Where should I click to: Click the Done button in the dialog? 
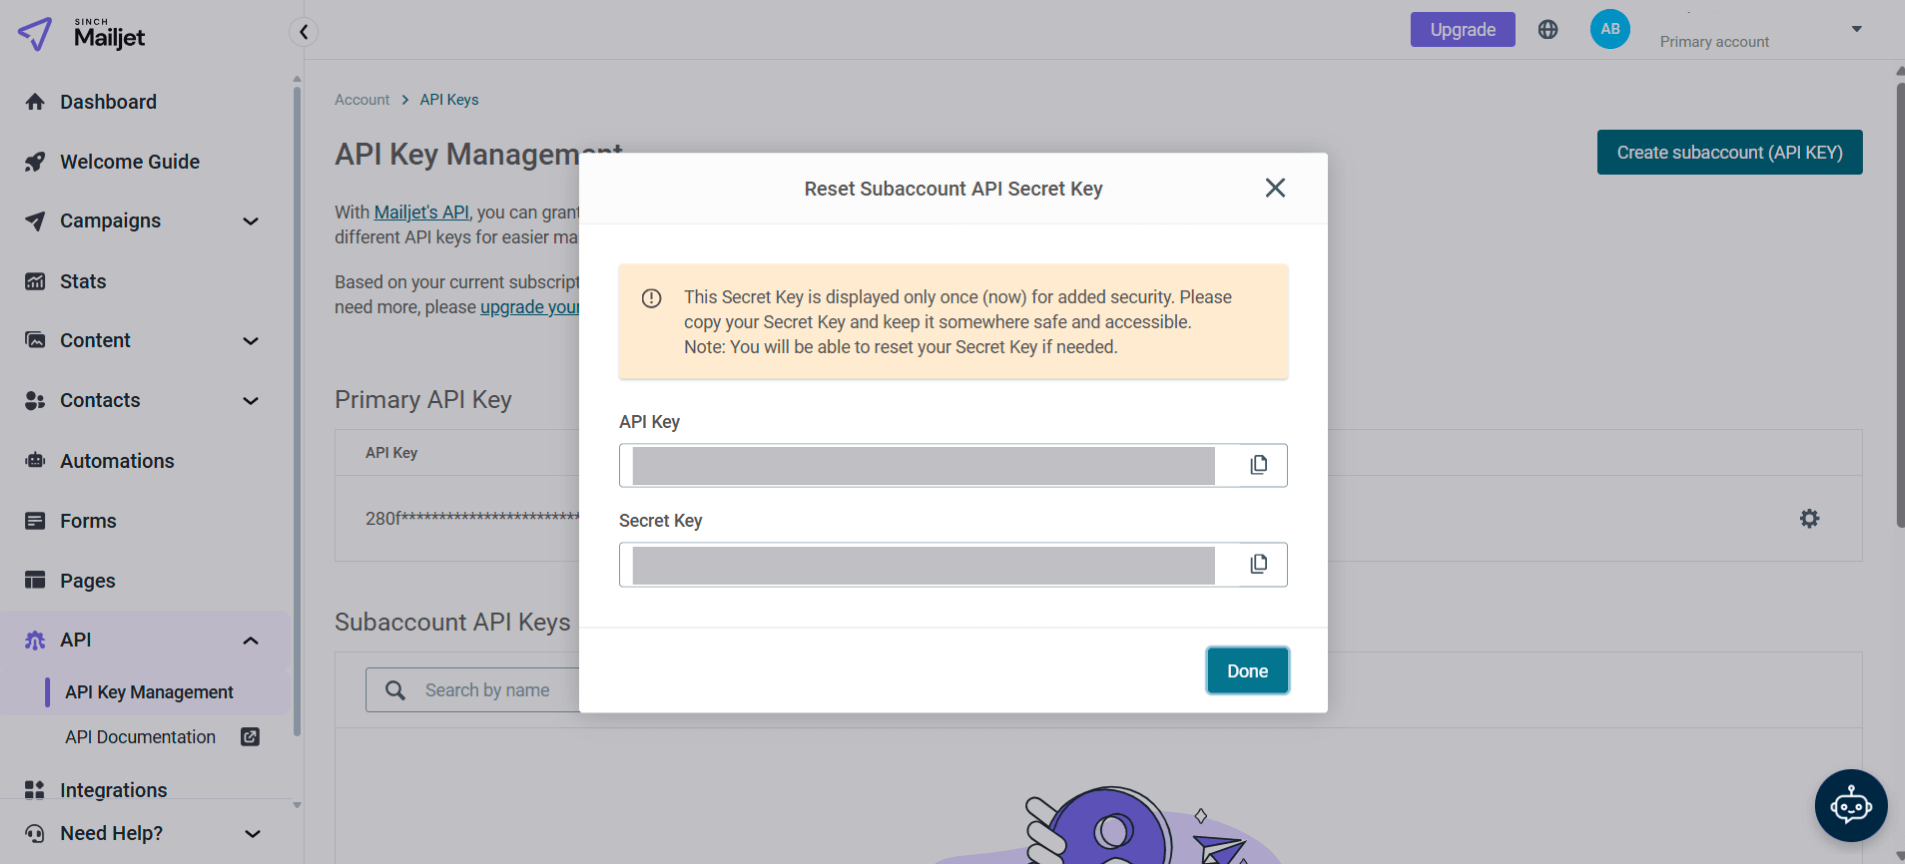click(x=1246, y=670)
